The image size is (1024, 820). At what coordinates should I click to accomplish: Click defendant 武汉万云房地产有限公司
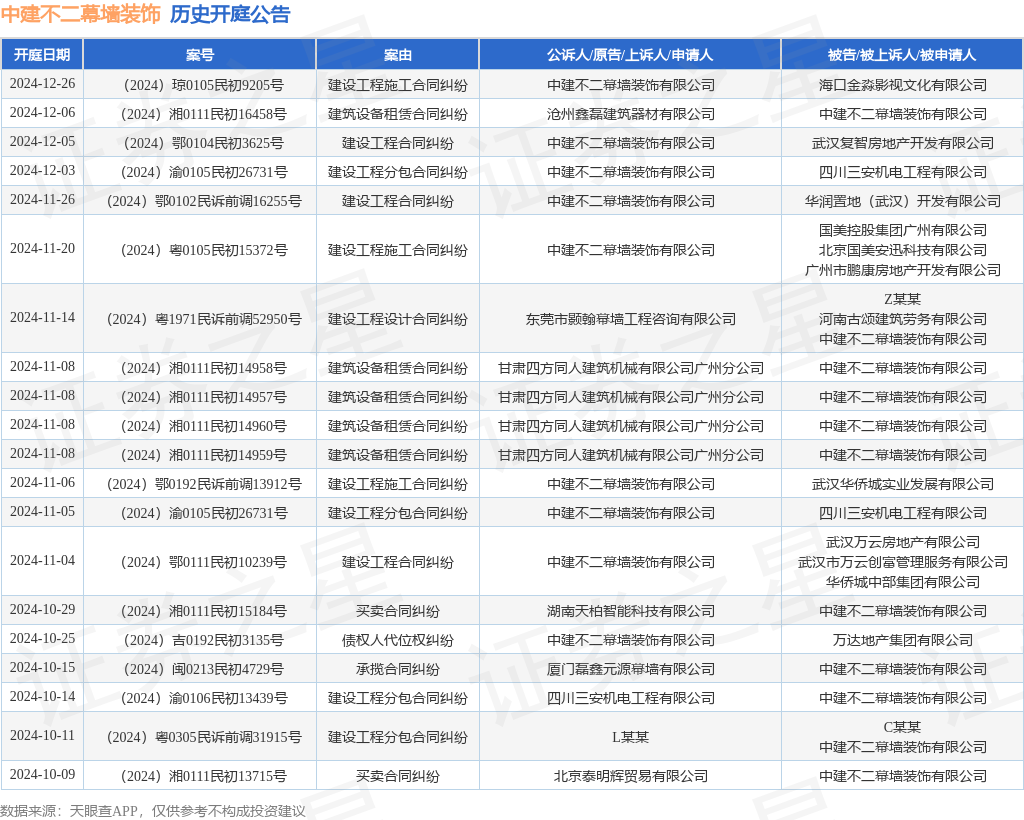[903, 543]
